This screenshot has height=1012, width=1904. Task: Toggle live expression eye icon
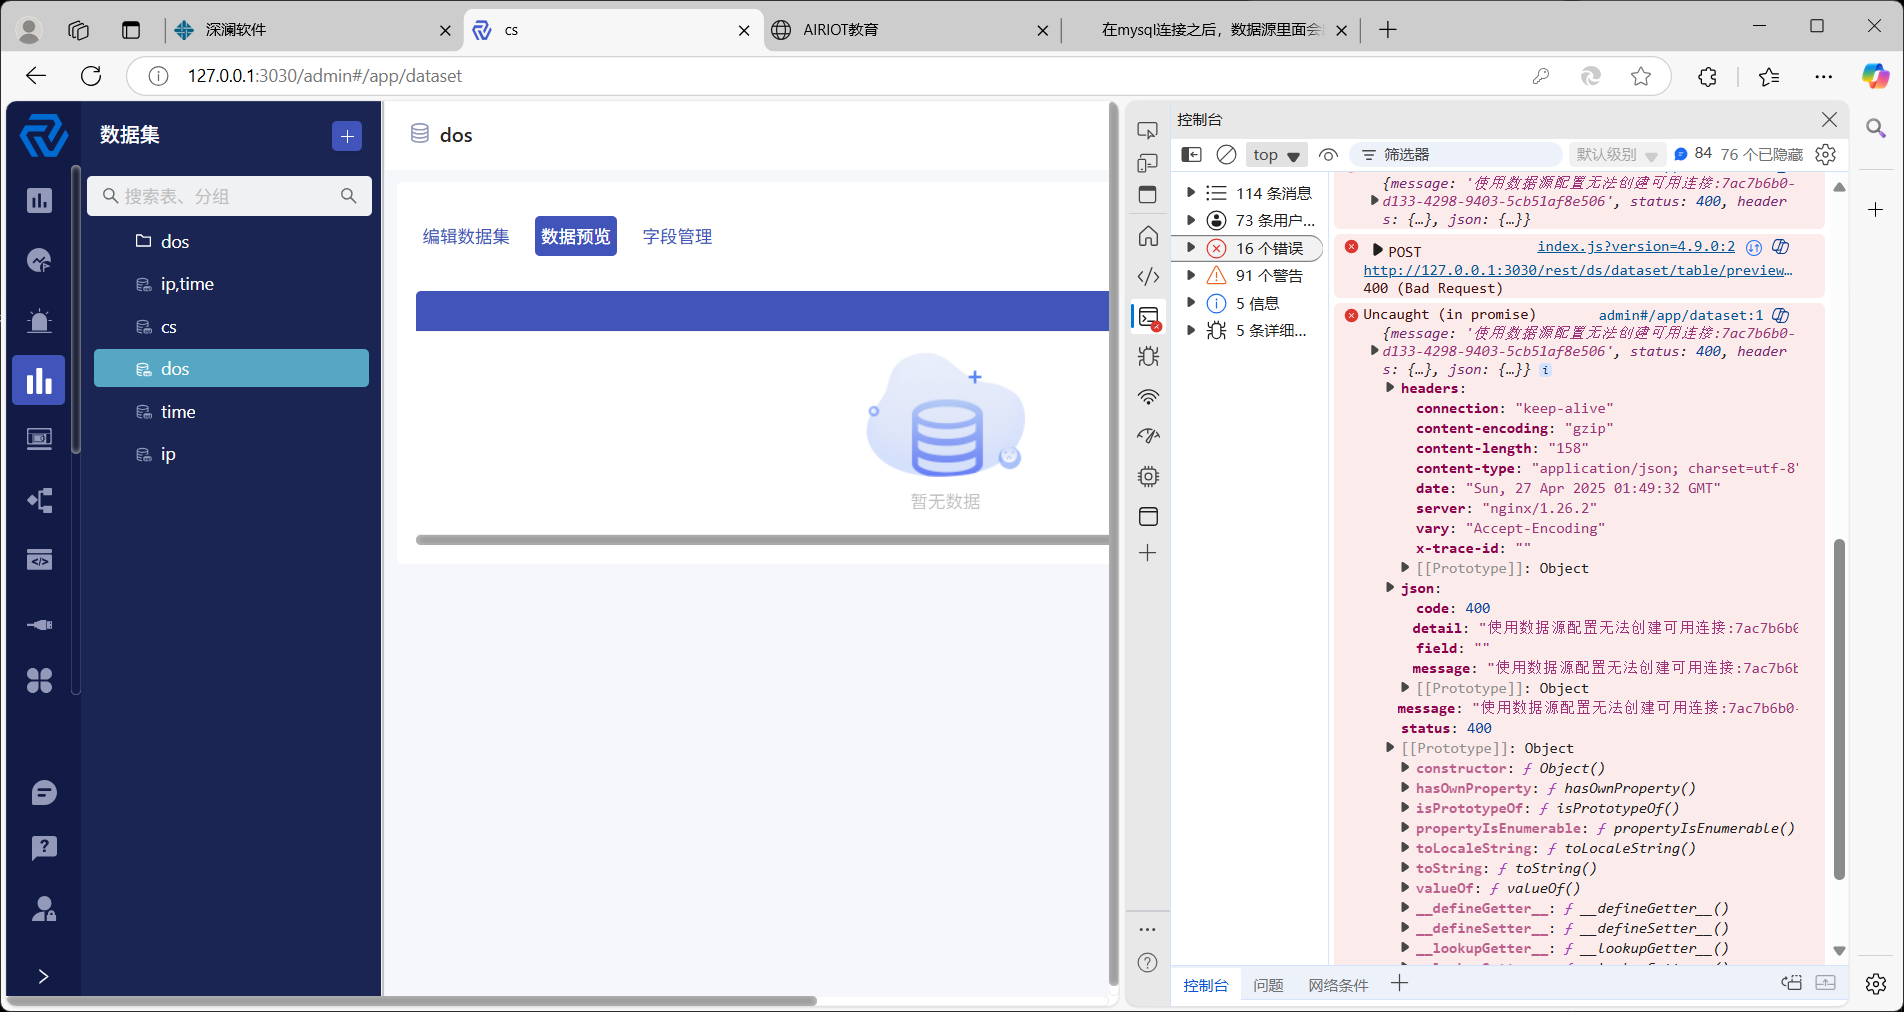1328,154
